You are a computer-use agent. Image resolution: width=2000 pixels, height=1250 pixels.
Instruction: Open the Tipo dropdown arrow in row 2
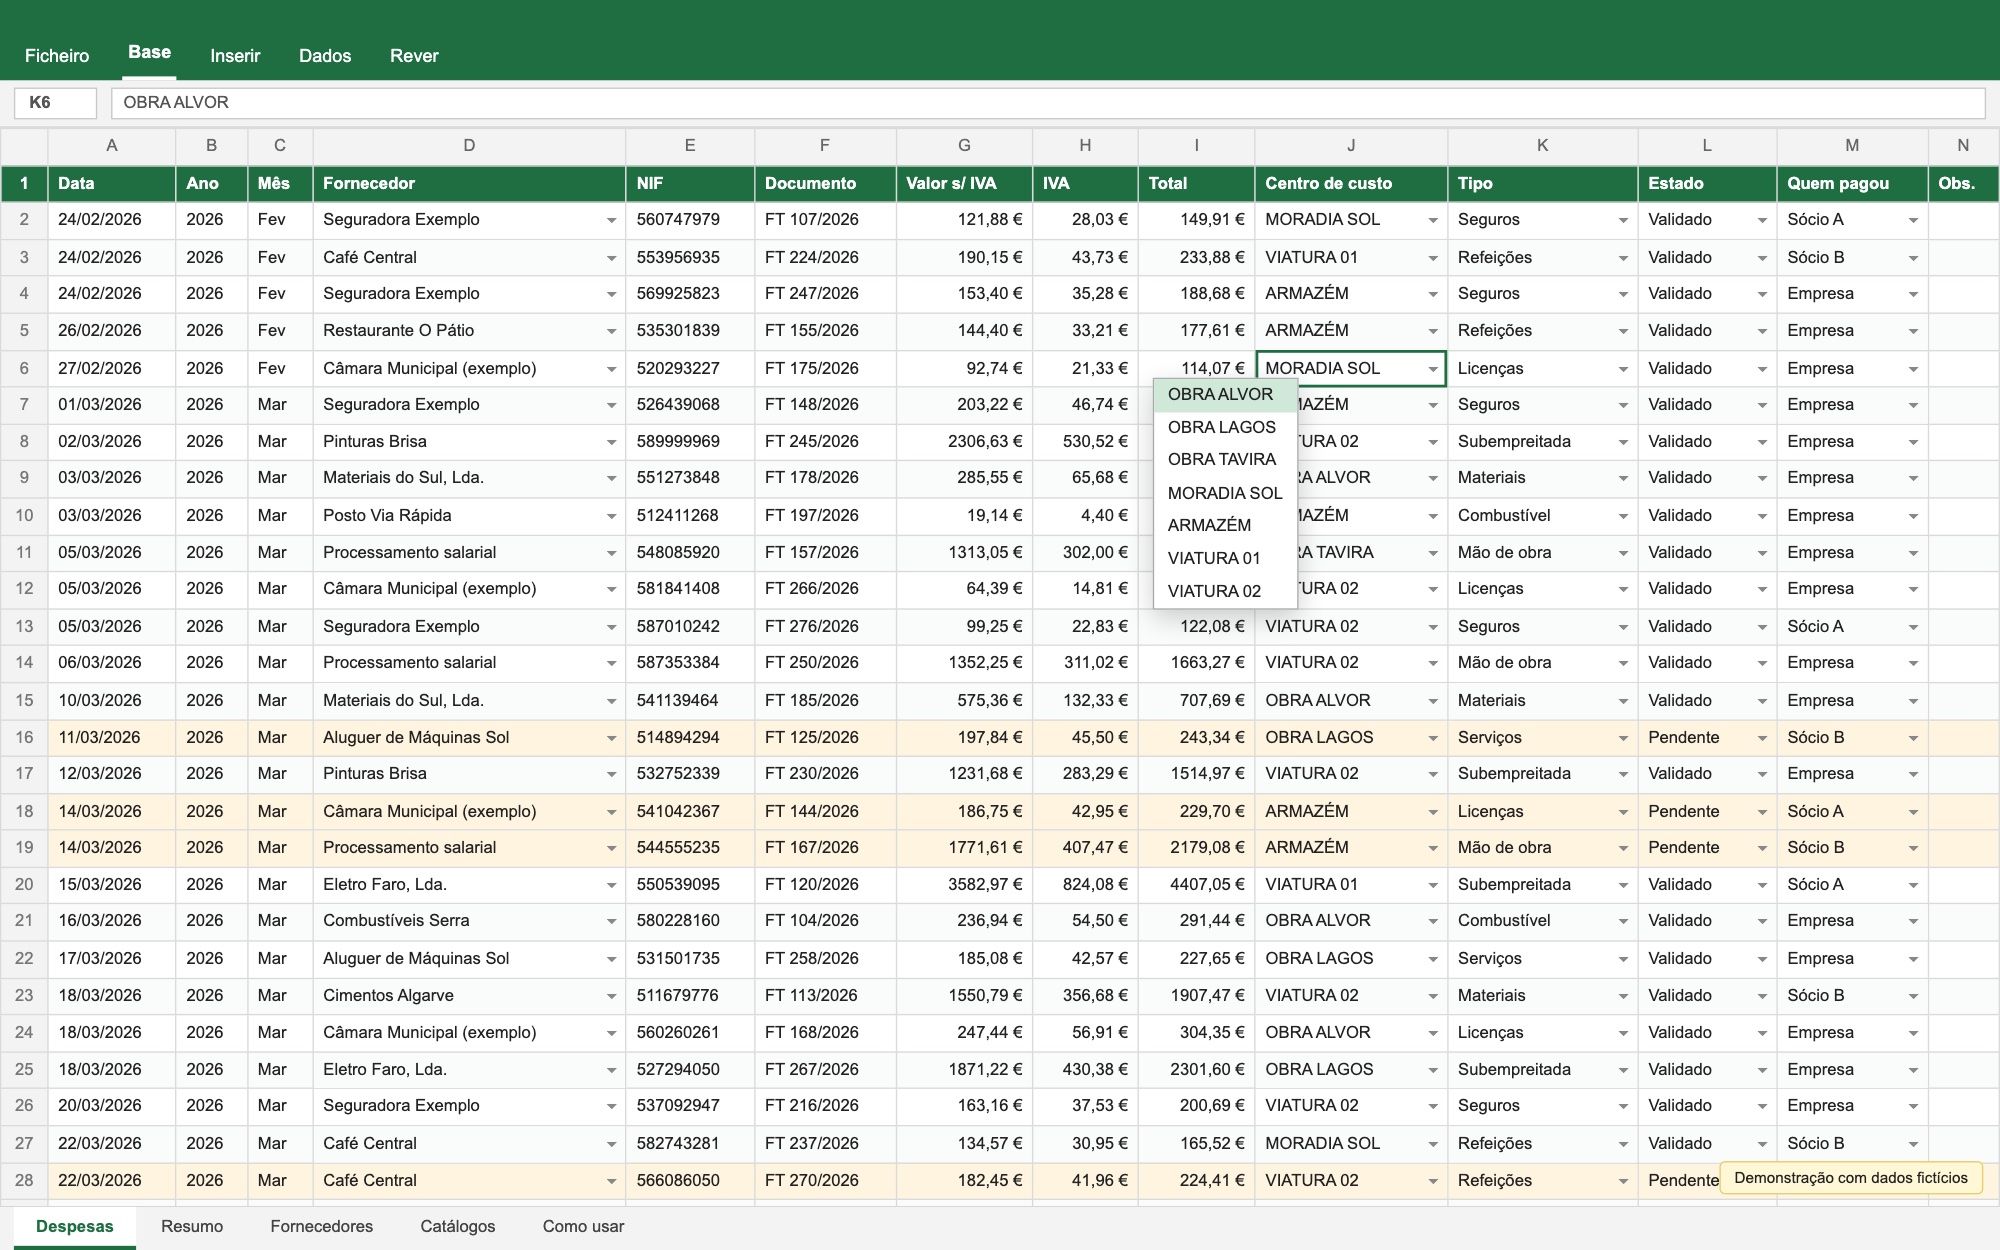[1623, 221]
